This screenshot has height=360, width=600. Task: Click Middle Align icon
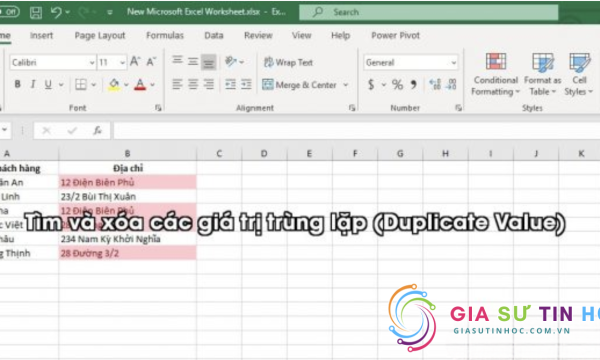pos(193,61)
